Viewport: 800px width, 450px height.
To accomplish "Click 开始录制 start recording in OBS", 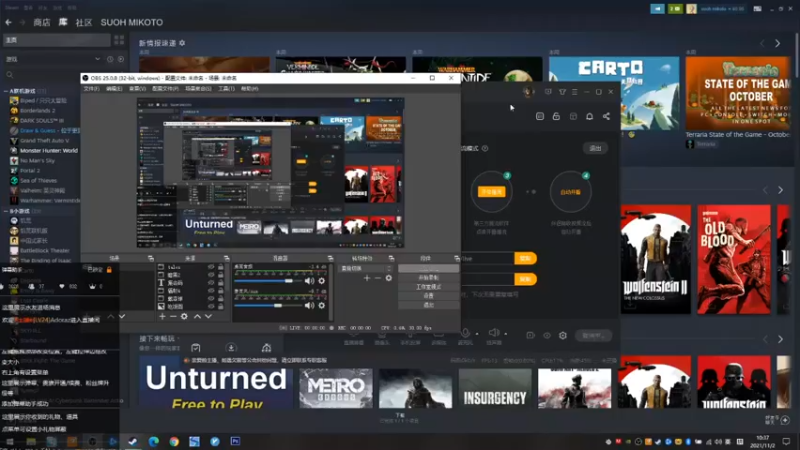I will [428, 278].
